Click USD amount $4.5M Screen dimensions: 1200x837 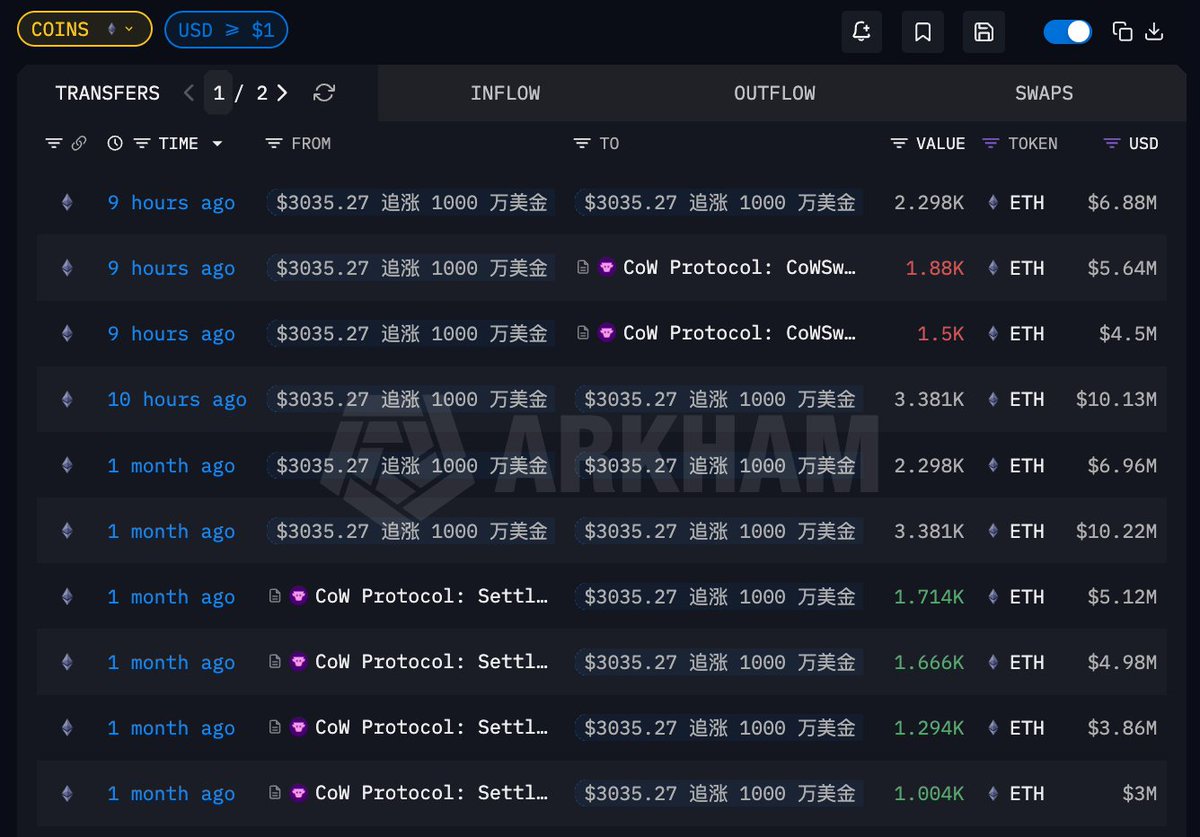1128,334
